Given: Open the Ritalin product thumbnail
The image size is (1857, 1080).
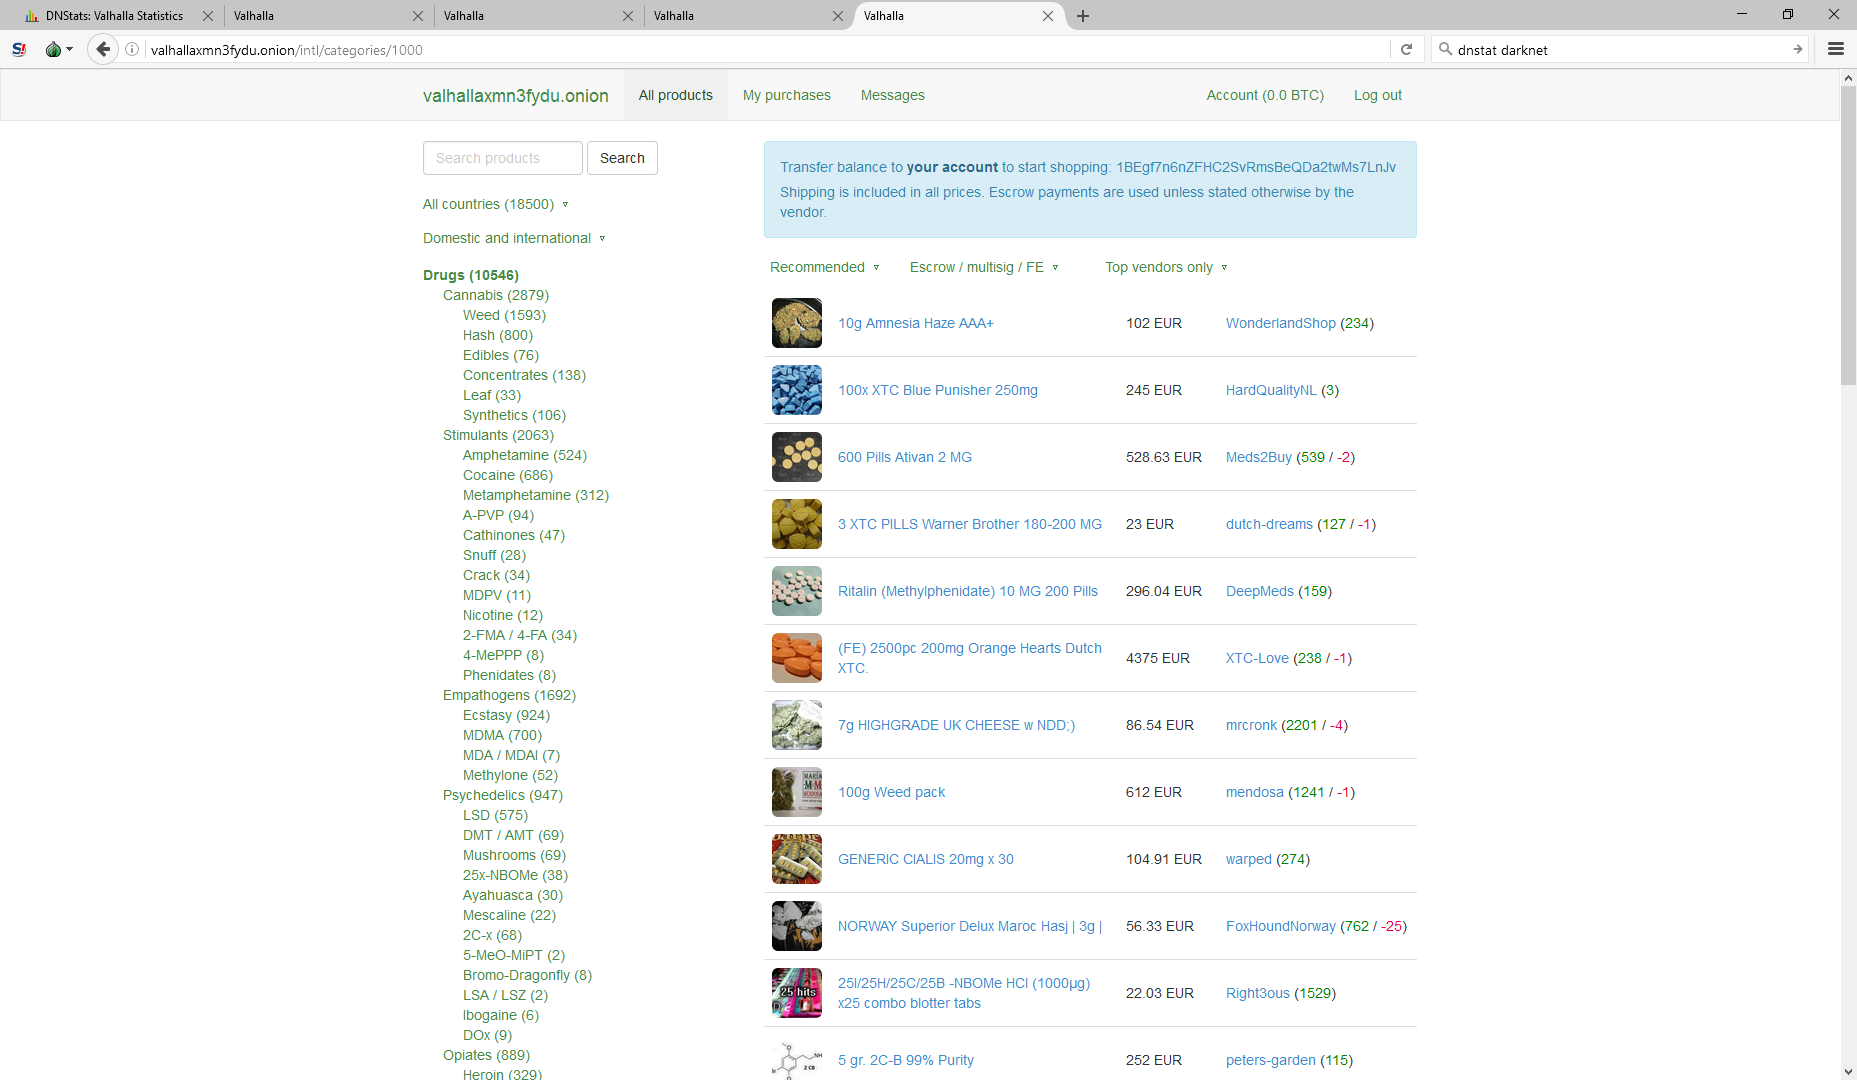Looking at the screenshot, I should click(x=797, y=591).
